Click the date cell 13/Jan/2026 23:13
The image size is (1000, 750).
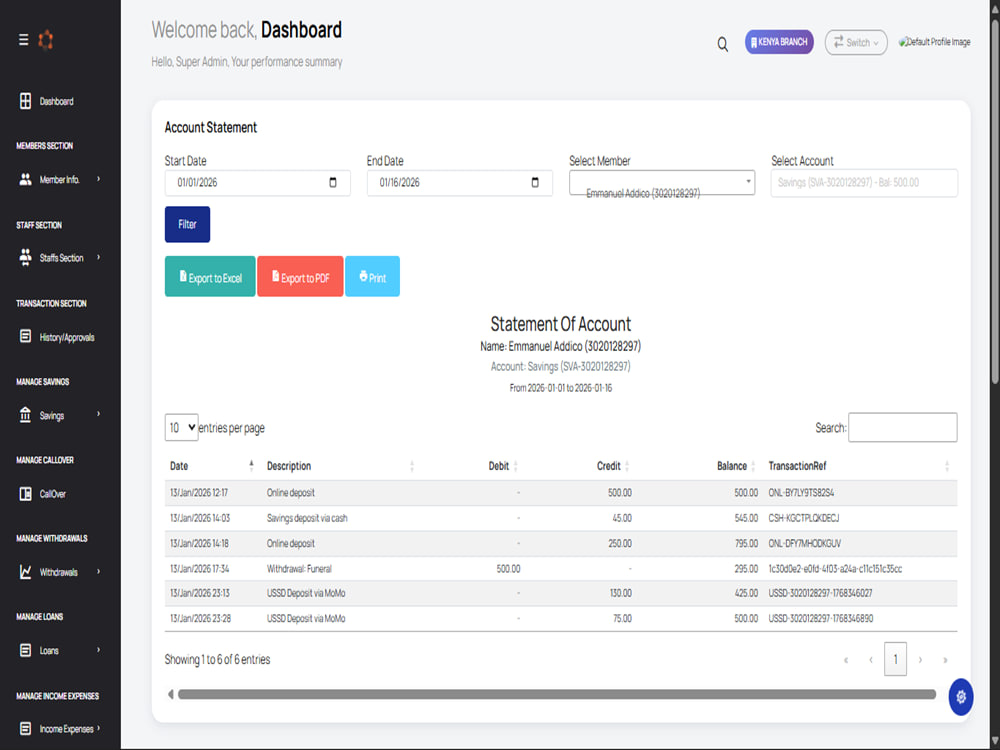(200, 594)
